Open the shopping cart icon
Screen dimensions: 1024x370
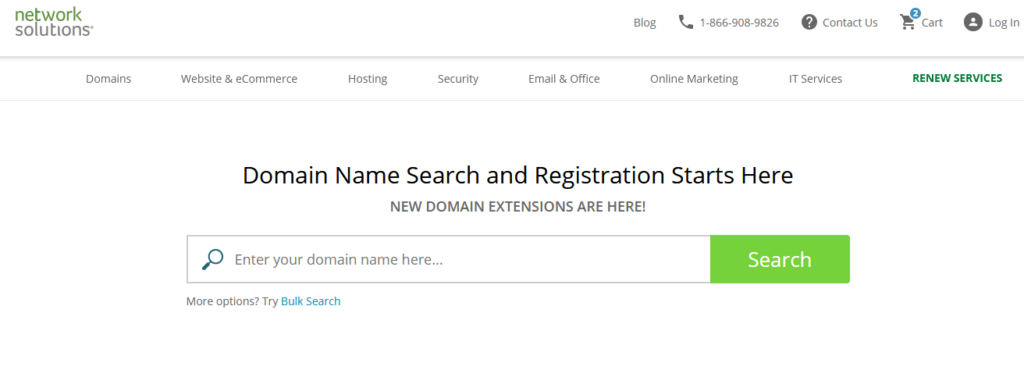(x=908, y=21)
